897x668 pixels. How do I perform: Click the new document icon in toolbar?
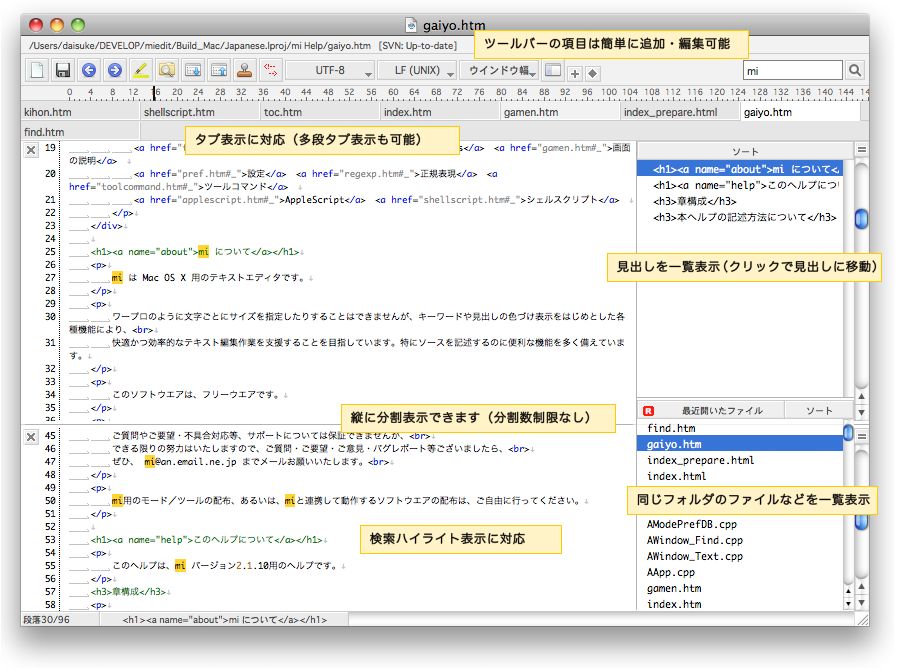[x=36, y=71]
